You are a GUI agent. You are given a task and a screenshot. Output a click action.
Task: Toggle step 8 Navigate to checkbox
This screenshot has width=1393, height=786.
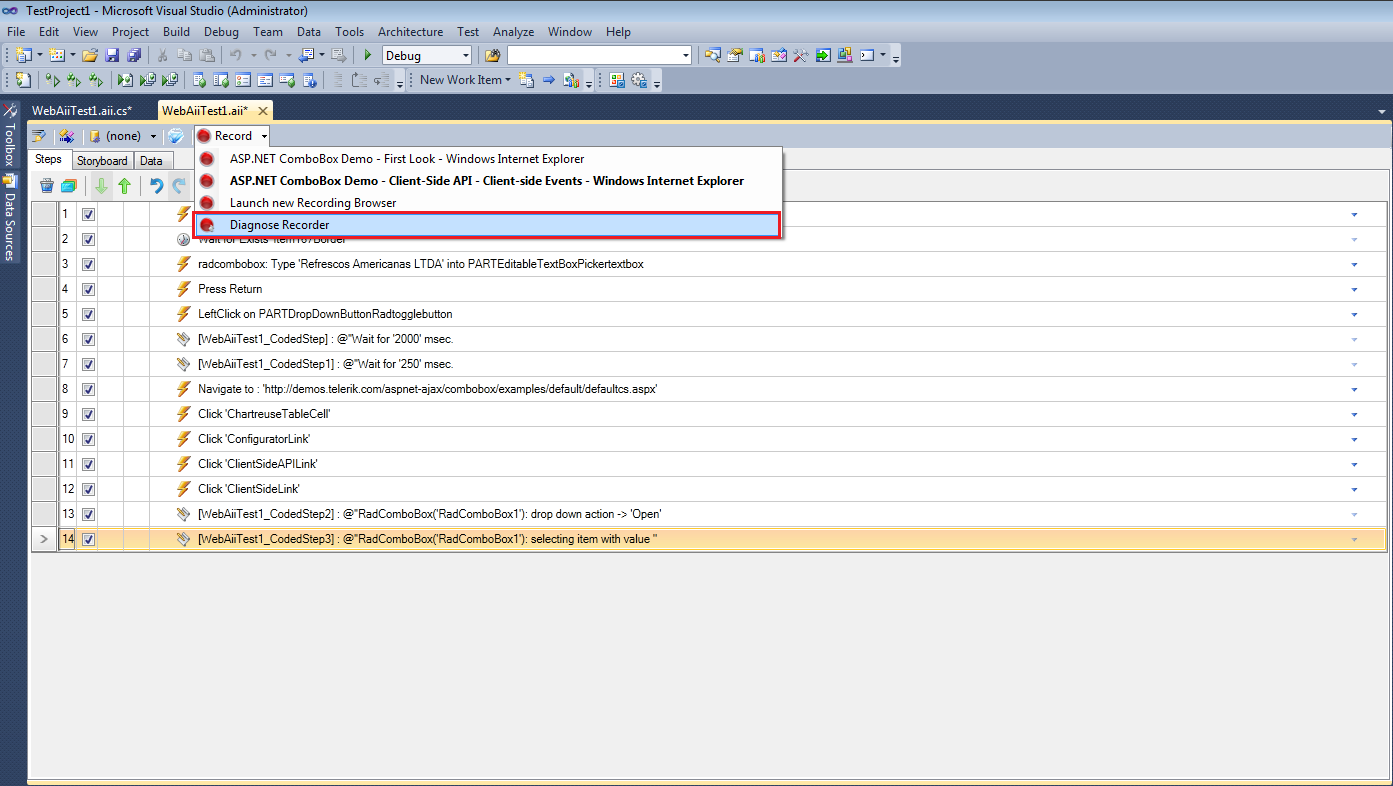(x=88, y=389)
